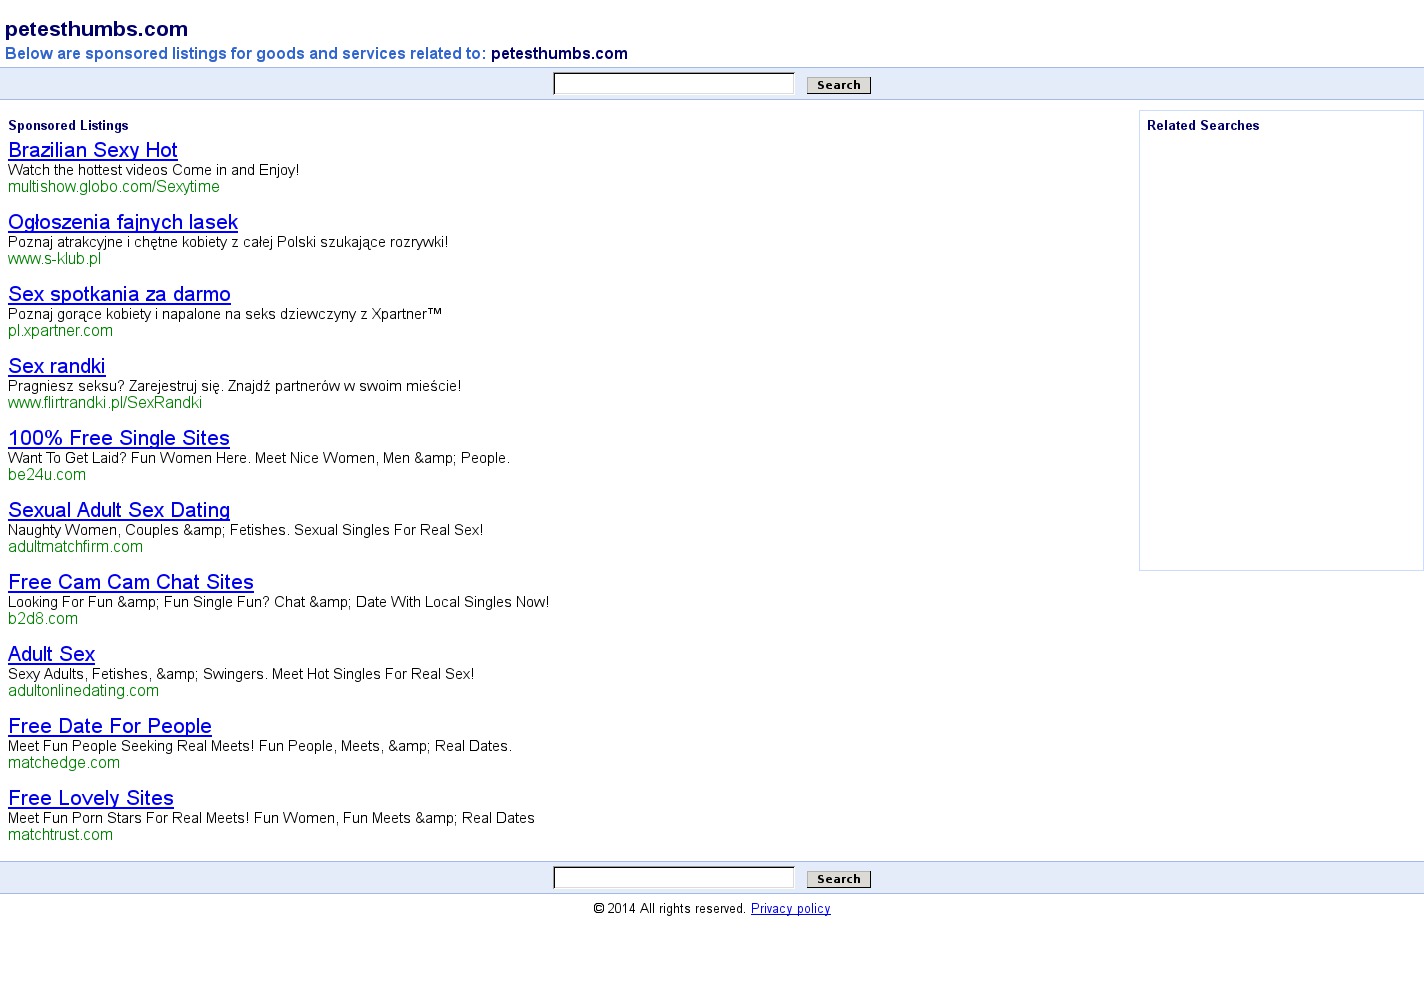Select the Free Cam Cam Chat Sites link
The image size is (1424, 1004).
click(x=131, y=582)
